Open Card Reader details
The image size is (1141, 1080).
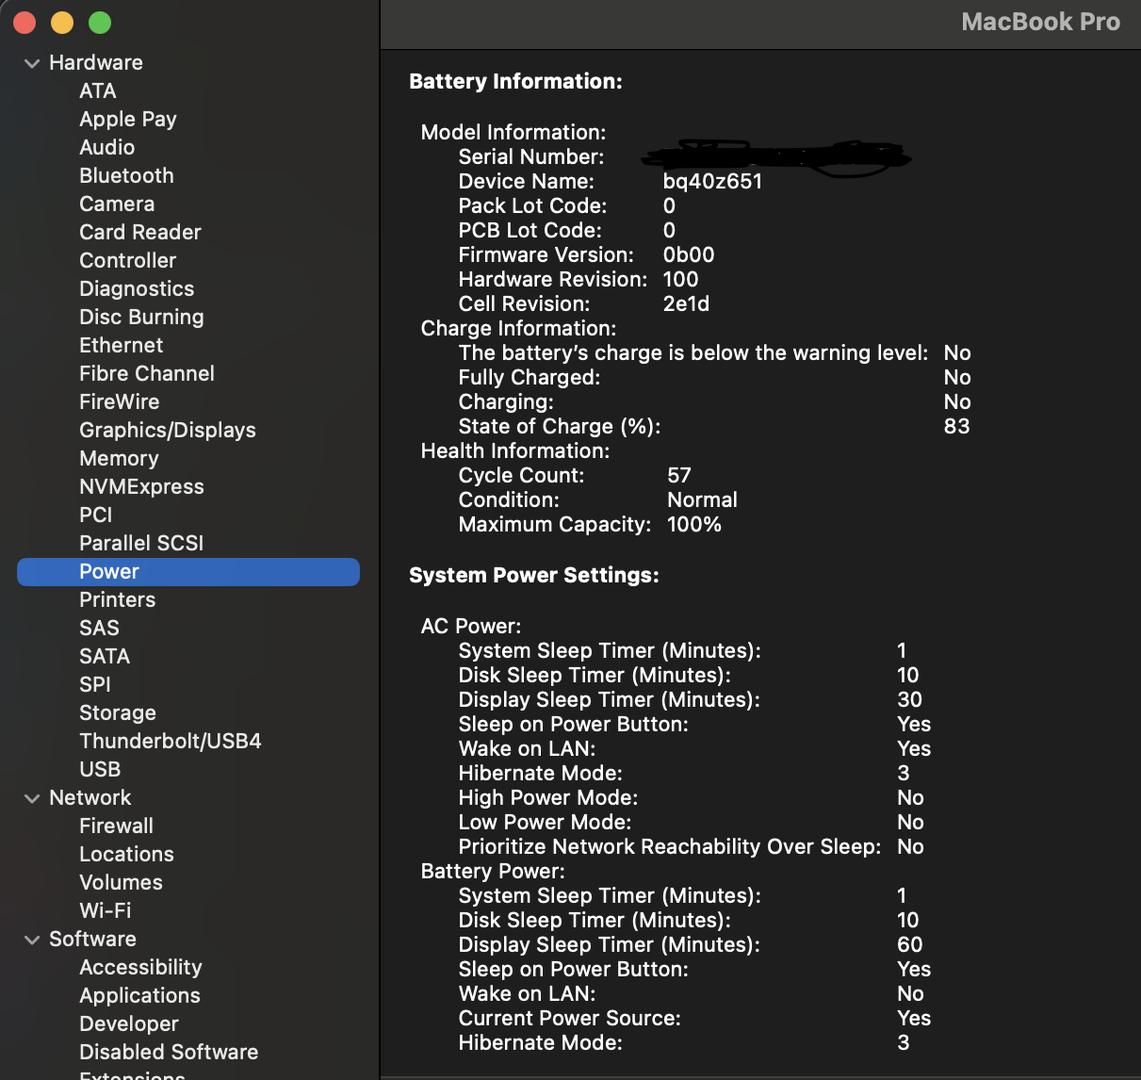(x=140, y=232)
